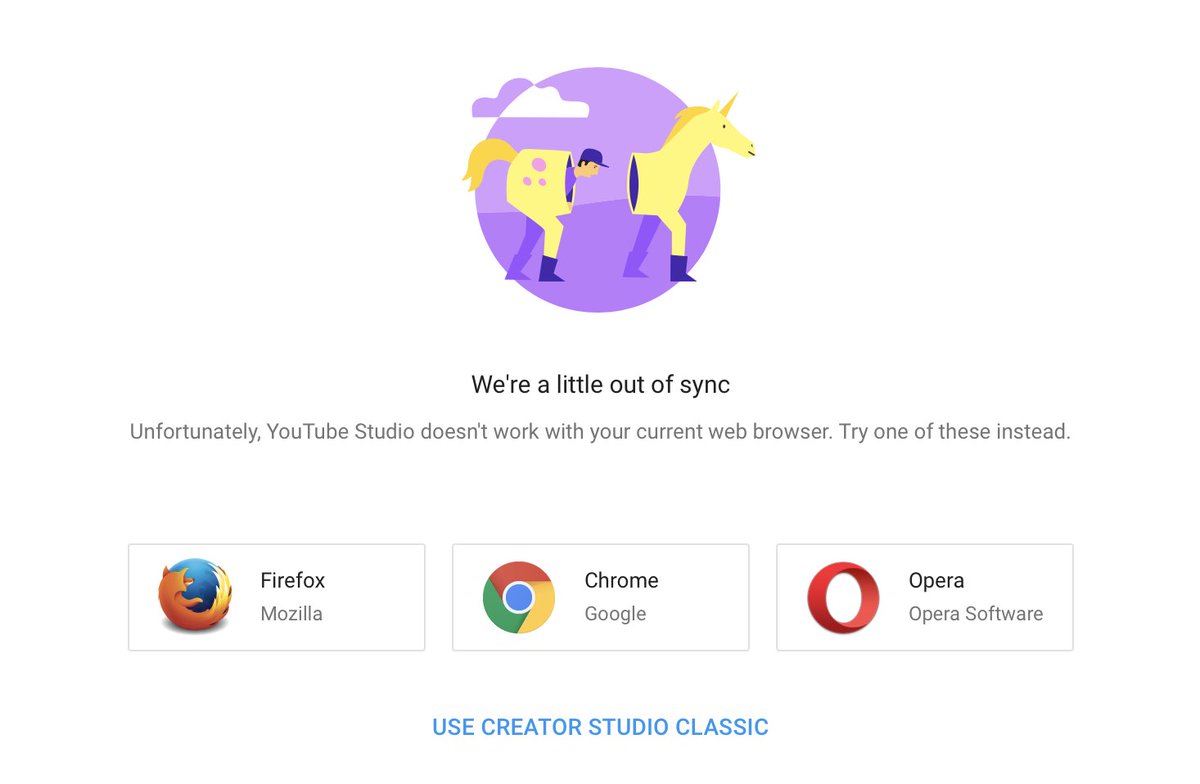
Task: Click the unsupported browser explanation sentence
Action: point(600,433)
